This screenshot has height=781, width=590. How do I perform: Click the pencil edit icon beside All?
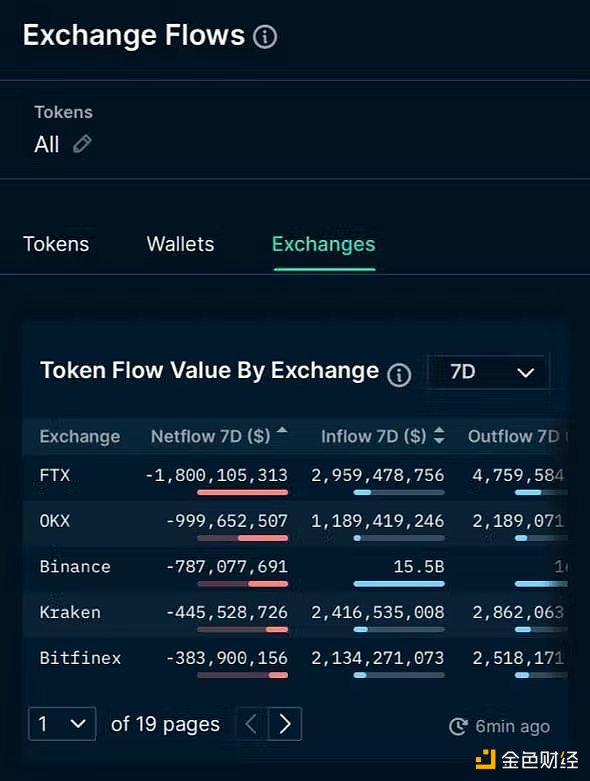tap(83, 144)
